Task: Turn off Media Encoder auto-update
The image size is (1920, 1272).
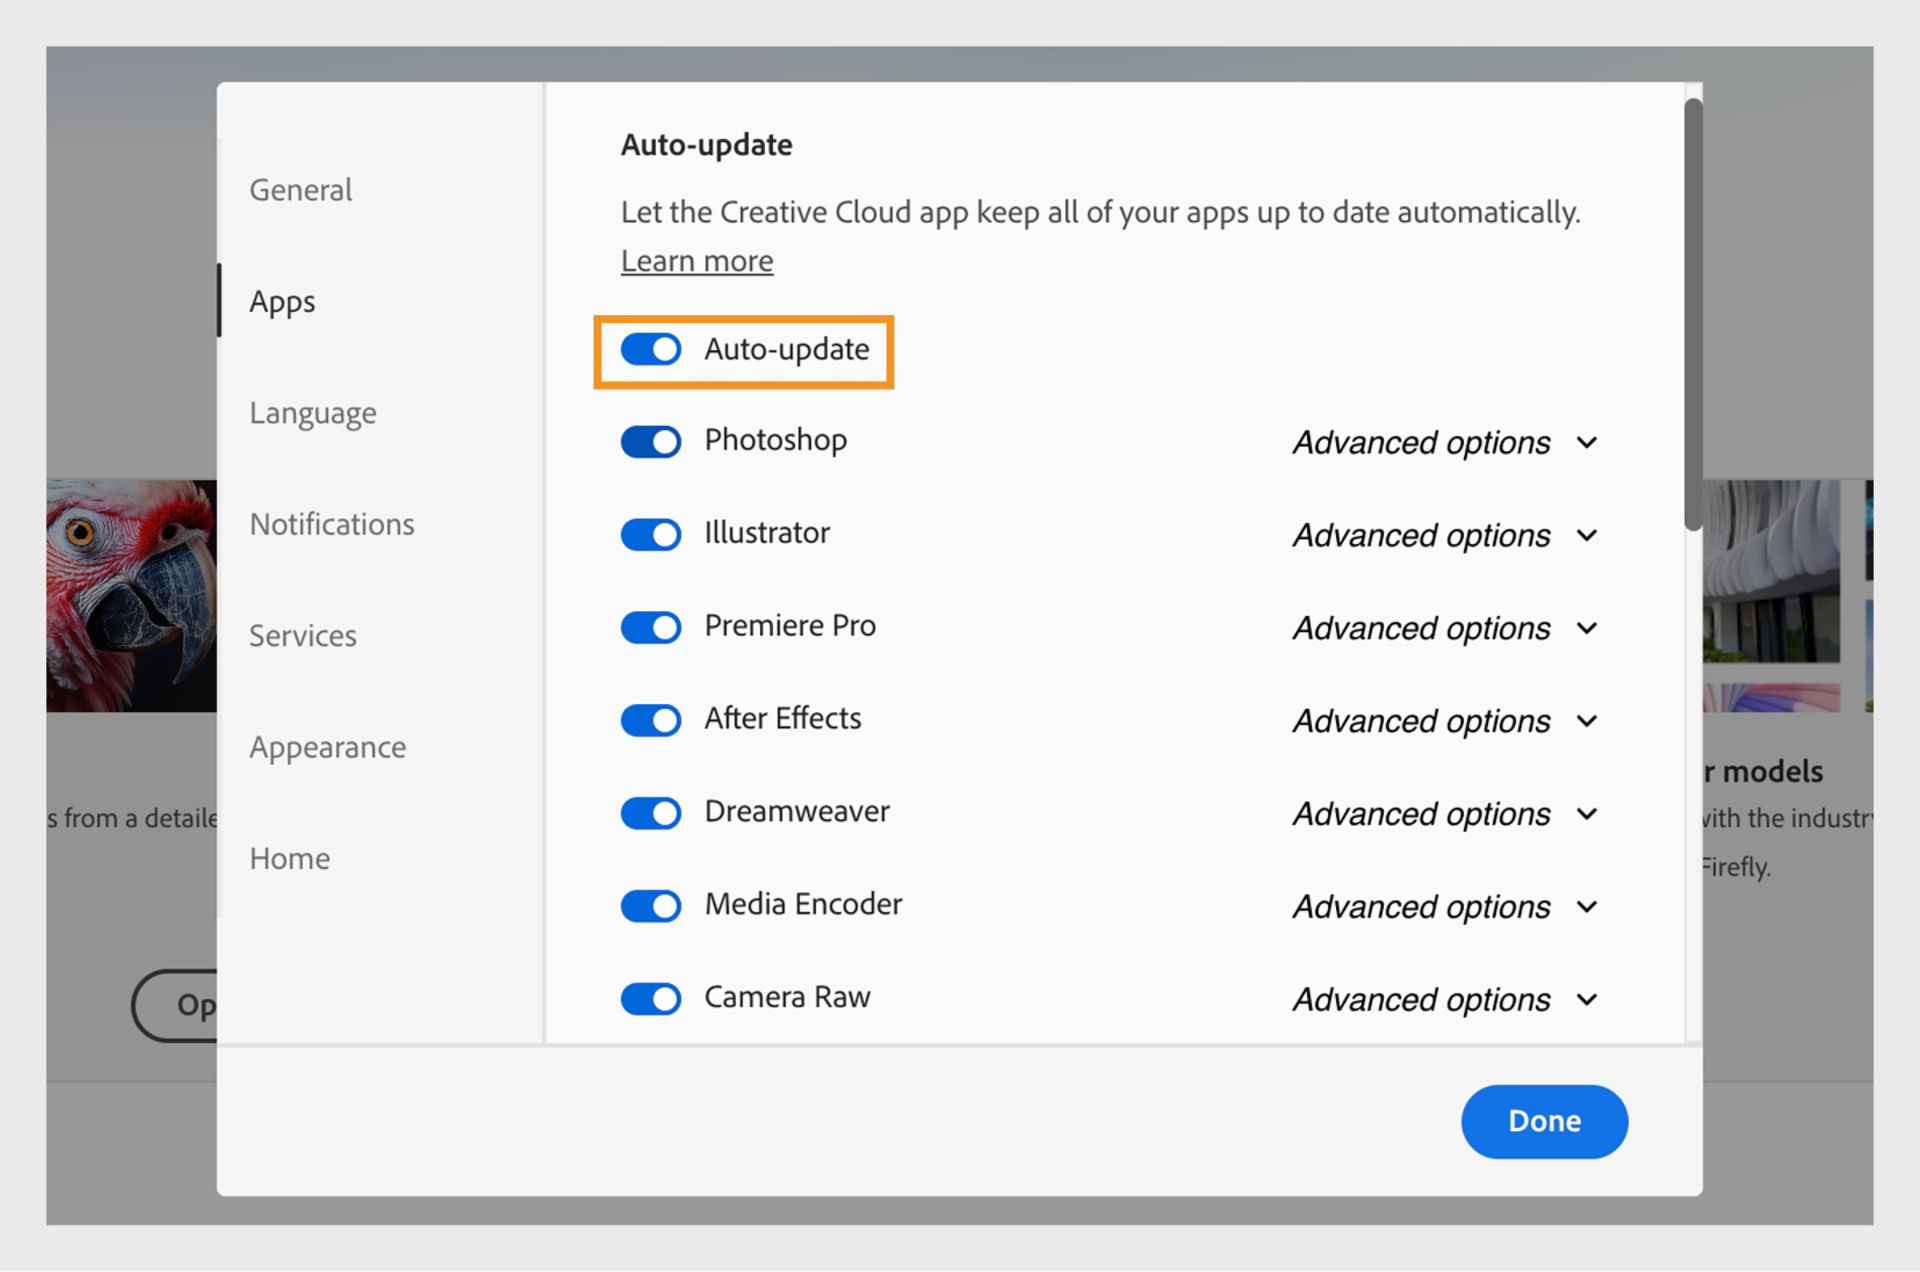Action: coord(651,906)
